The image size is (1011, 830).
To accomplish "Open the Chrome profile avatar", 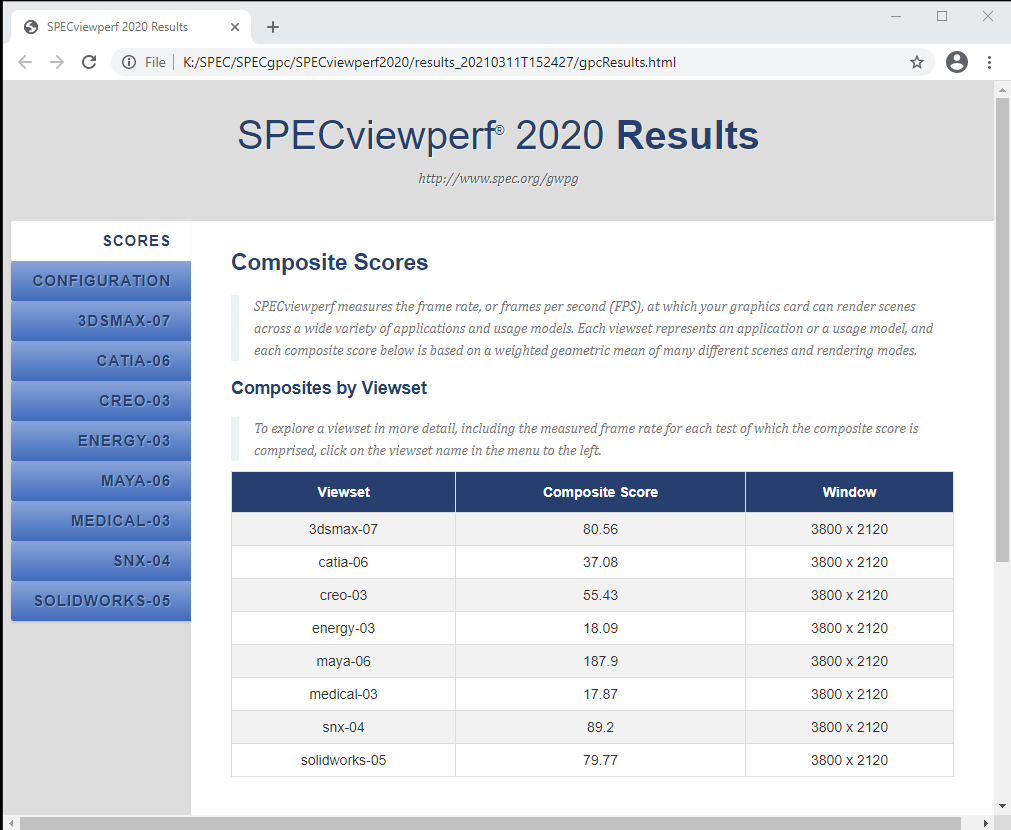I will point(957,62).
